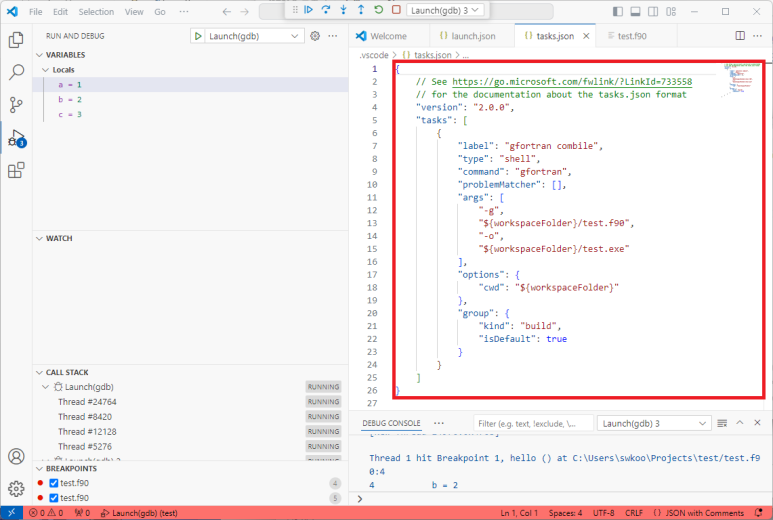Open debug console session selector
Image resolution: width=773 pixels, height=520 pixels.
pyautogui.click(x=654, y=423)
